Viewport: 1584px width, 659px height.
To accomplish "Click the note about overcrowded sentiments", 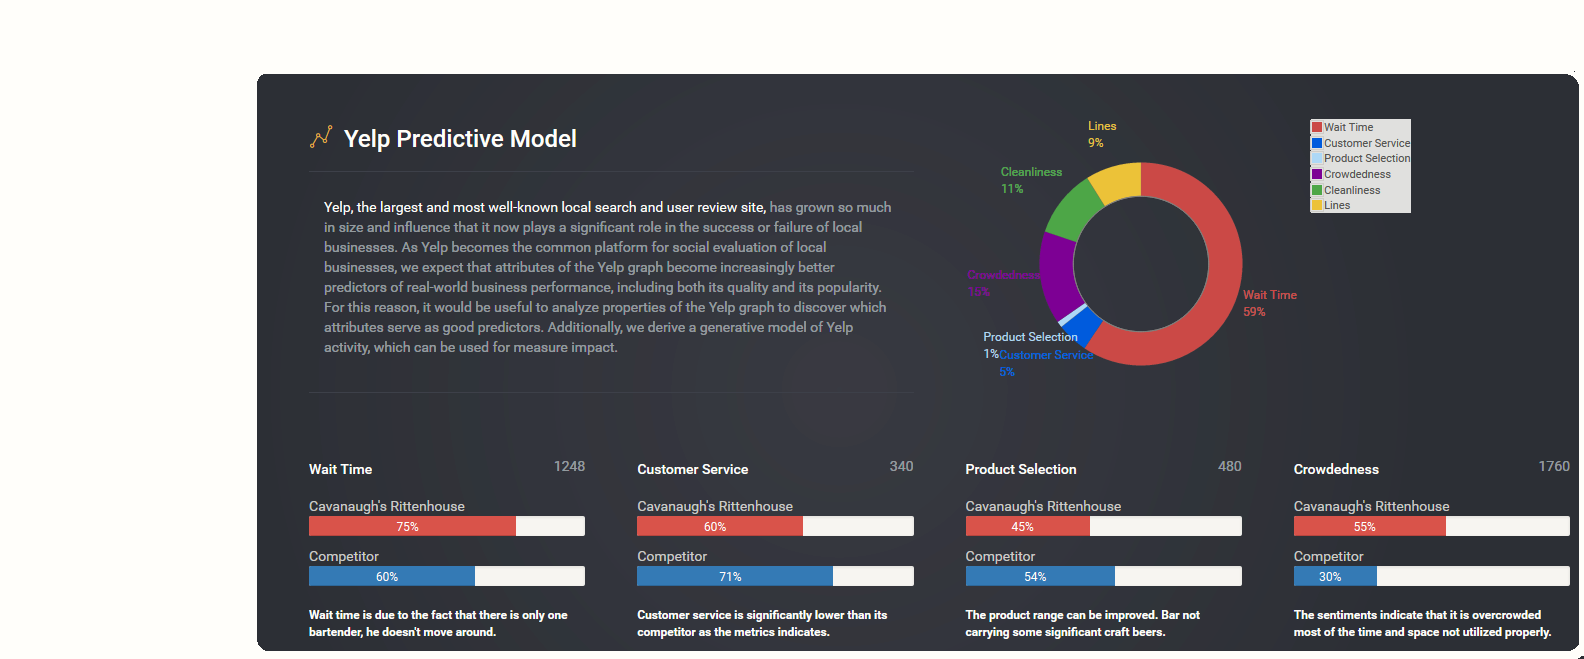I will [1422, 623].
